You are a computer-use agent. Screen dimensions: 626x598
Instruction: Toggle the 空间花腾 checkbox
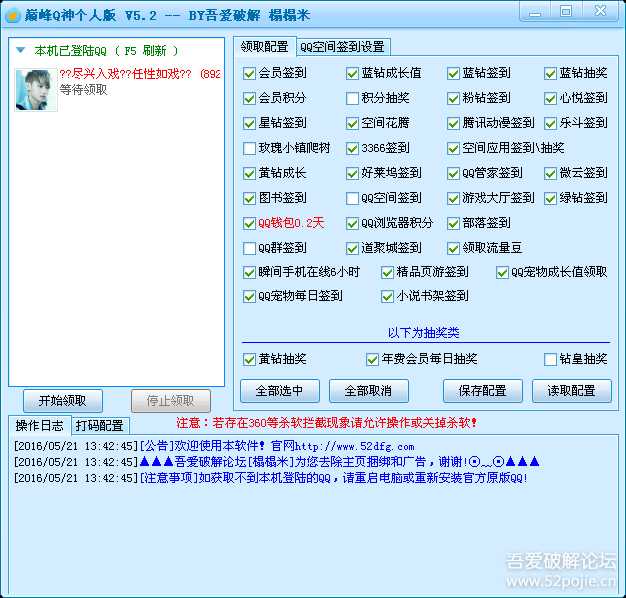click(352, 123)
